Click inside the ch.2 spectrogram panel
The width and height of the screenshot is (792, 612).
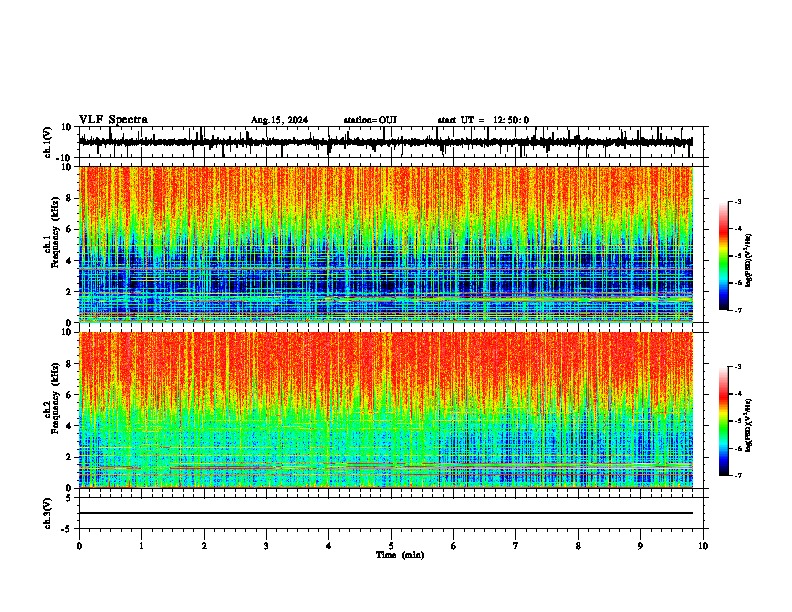coord(386,410)
